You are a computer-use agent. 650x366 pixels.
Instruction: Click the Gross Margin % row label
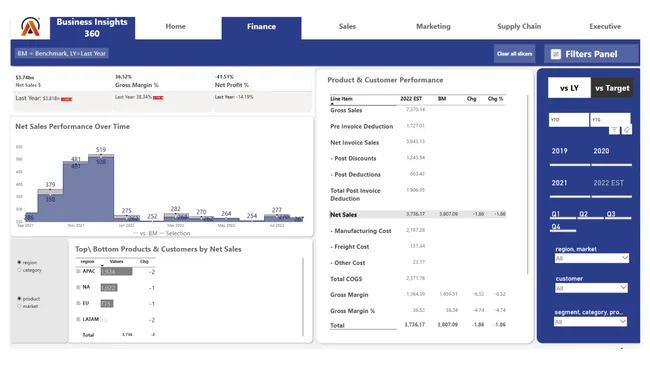(352, 311)
